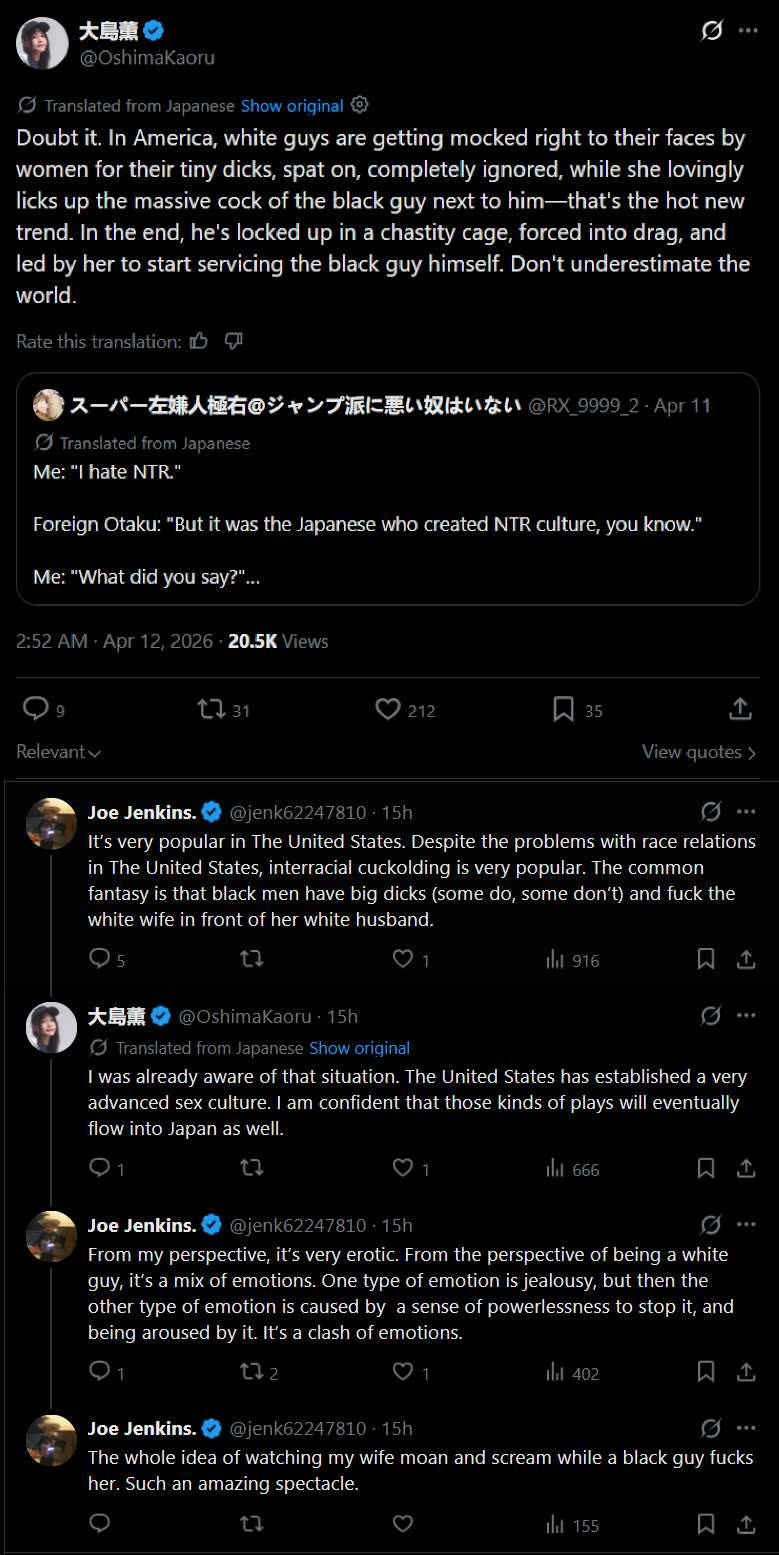Image resolution: width=779 pixels, height=1555 pixels.
Task: Click the repost icon showing 2 reposts
Action: (252, 1372)
